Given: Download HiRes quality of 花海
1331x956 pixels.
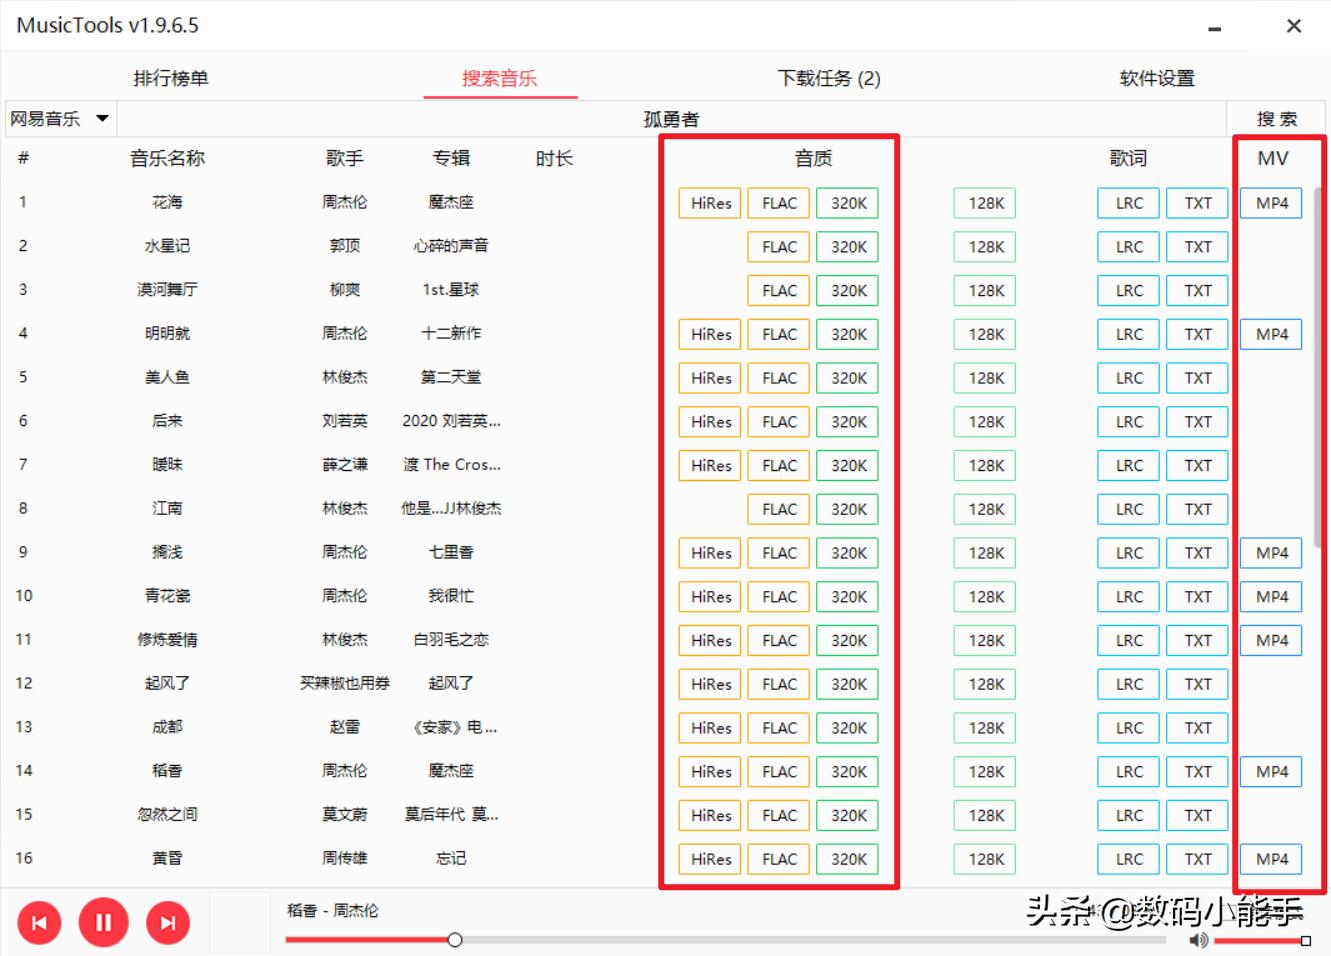Looking at the screenshot, I should pyautogui.click(x=709, y=202).
